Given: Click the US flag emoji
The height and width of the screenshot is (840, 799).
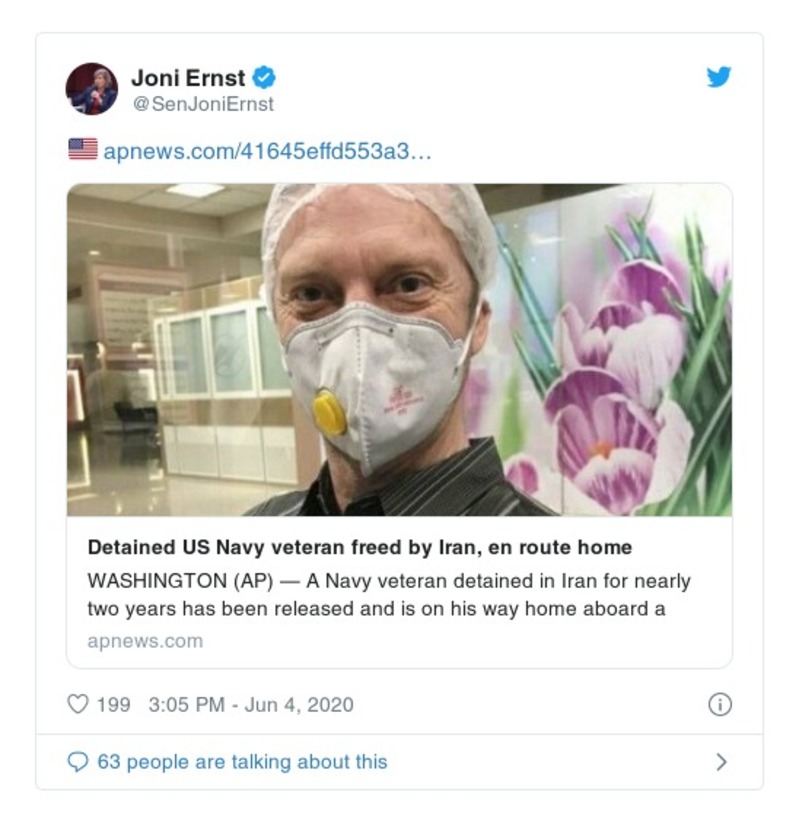Looking at the screenshot, I should click(x=82, y=150).
